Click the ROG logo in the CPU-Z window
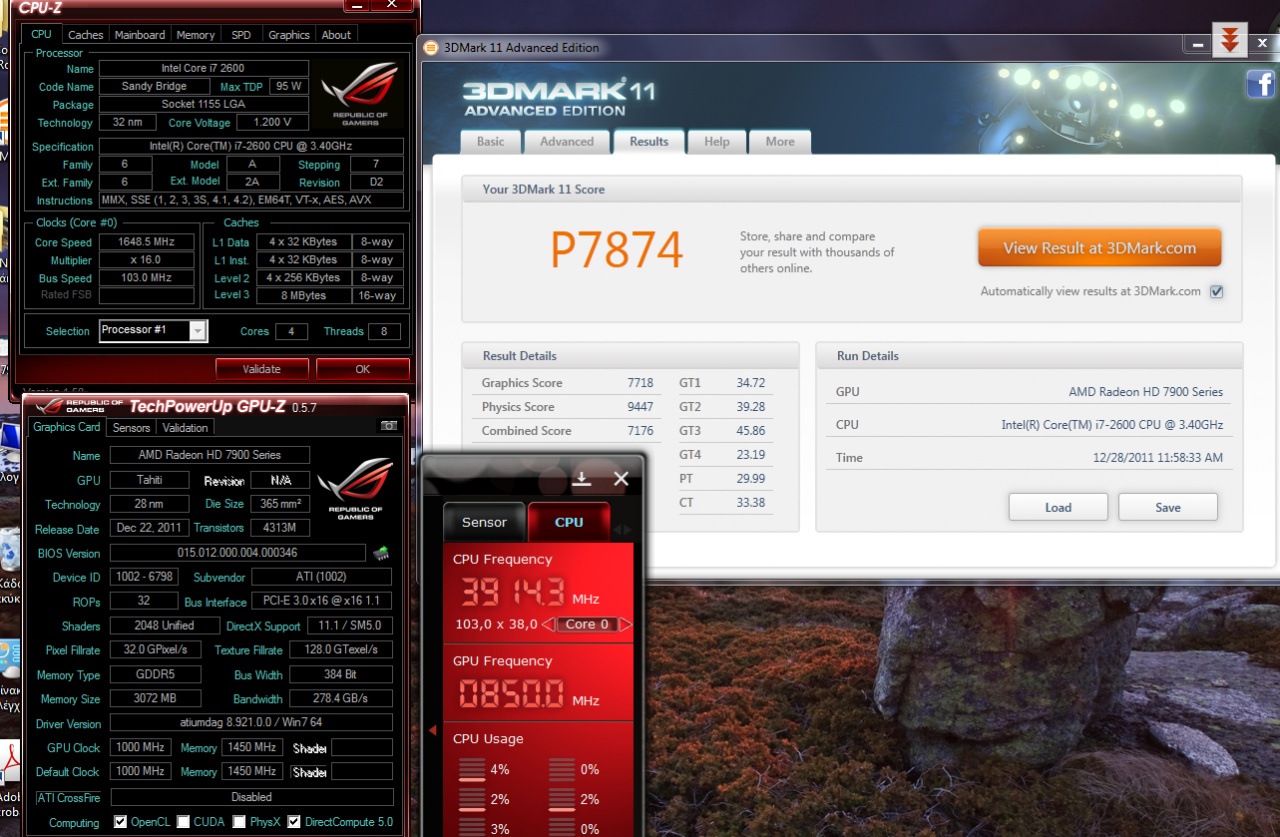Viewport: 1280px width, 837px height. (x=360, y=95)
